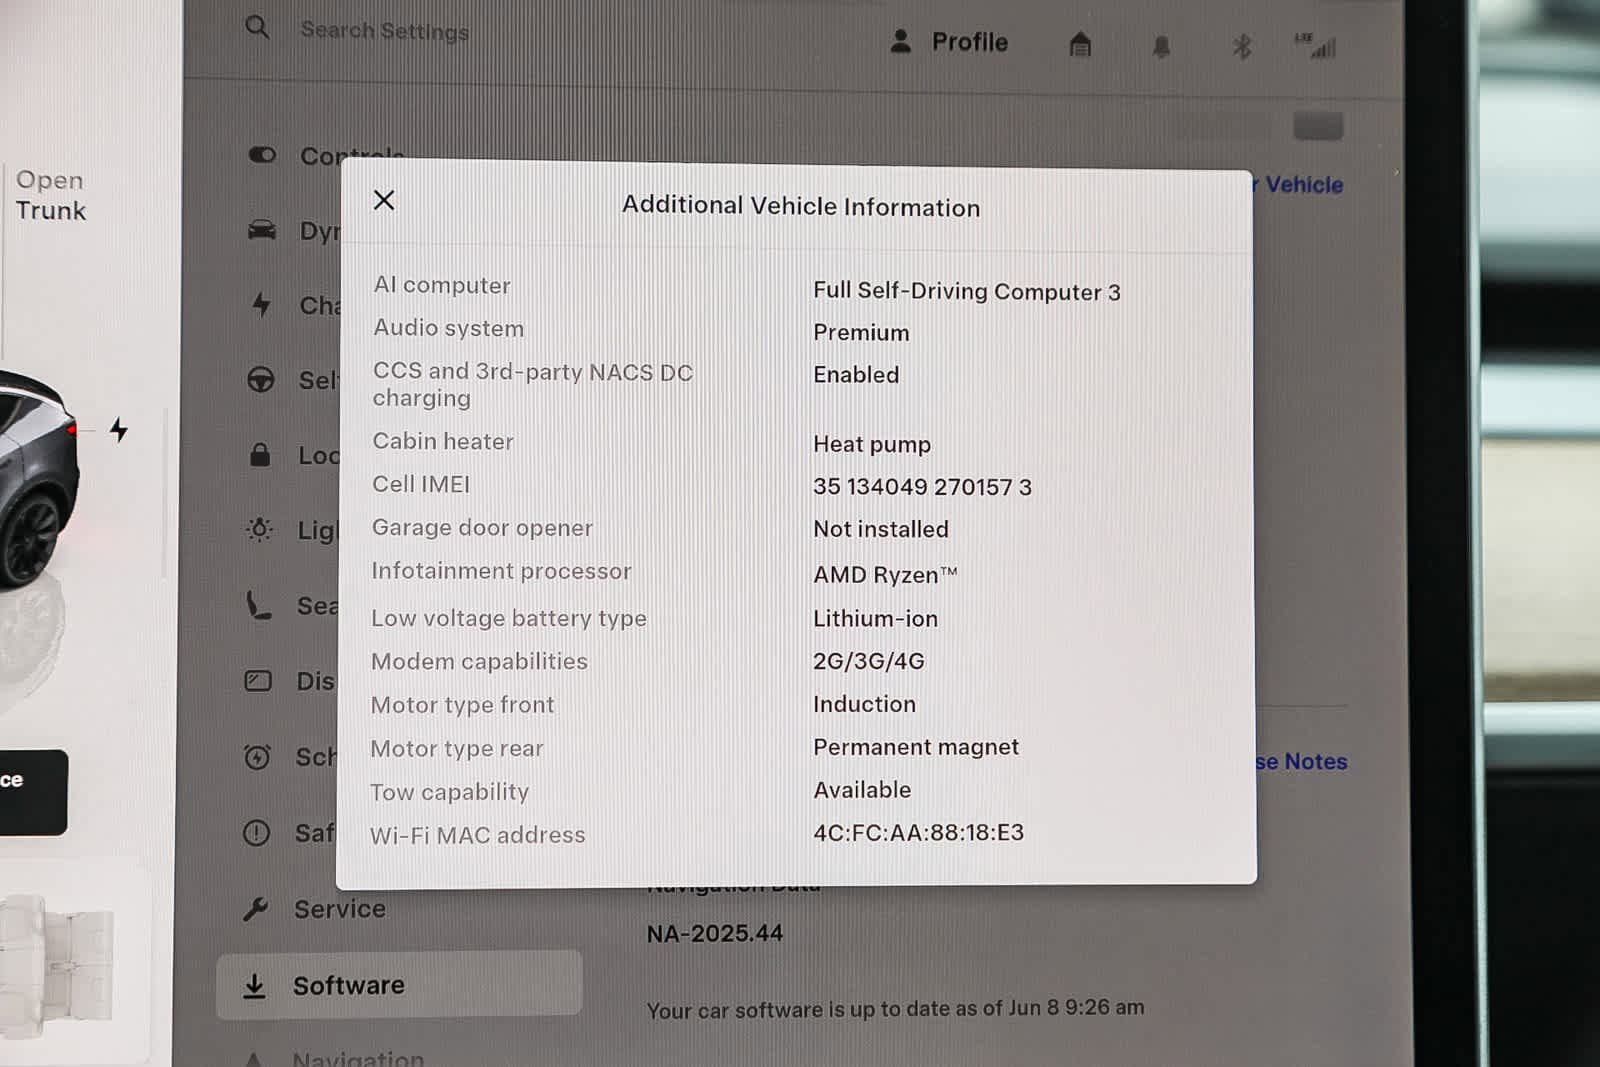Image resolution: width=1600 pixels, height=1067 pixels.
Task: Open the Service menu item
Action: 339,909
